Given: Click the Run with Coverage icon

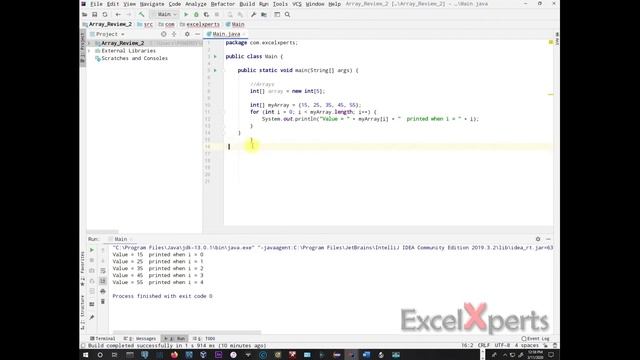Looking at the screenshot, I should [207, 14].
